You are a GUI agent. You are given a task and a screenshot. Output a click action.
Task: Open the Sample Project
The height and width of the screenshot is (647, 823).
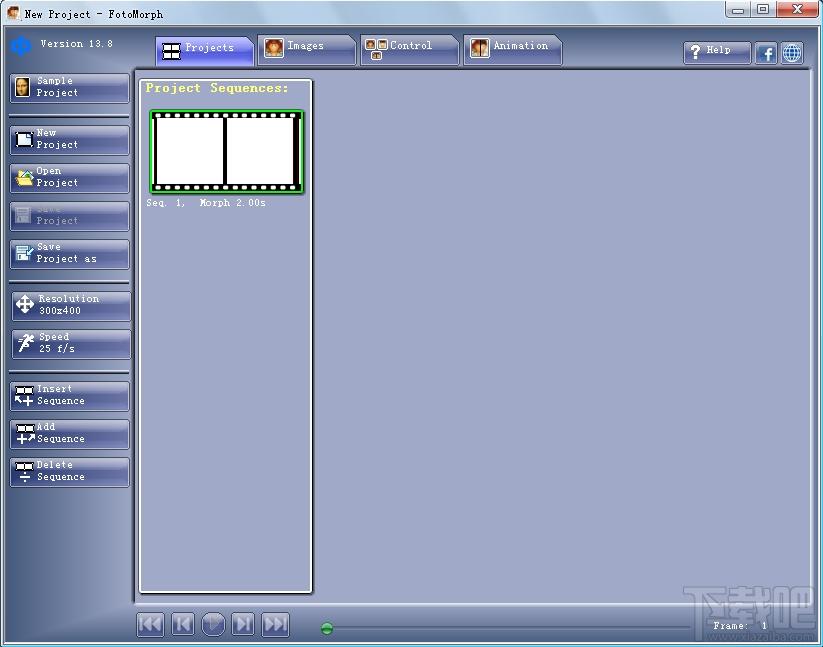tap(69, 88)
